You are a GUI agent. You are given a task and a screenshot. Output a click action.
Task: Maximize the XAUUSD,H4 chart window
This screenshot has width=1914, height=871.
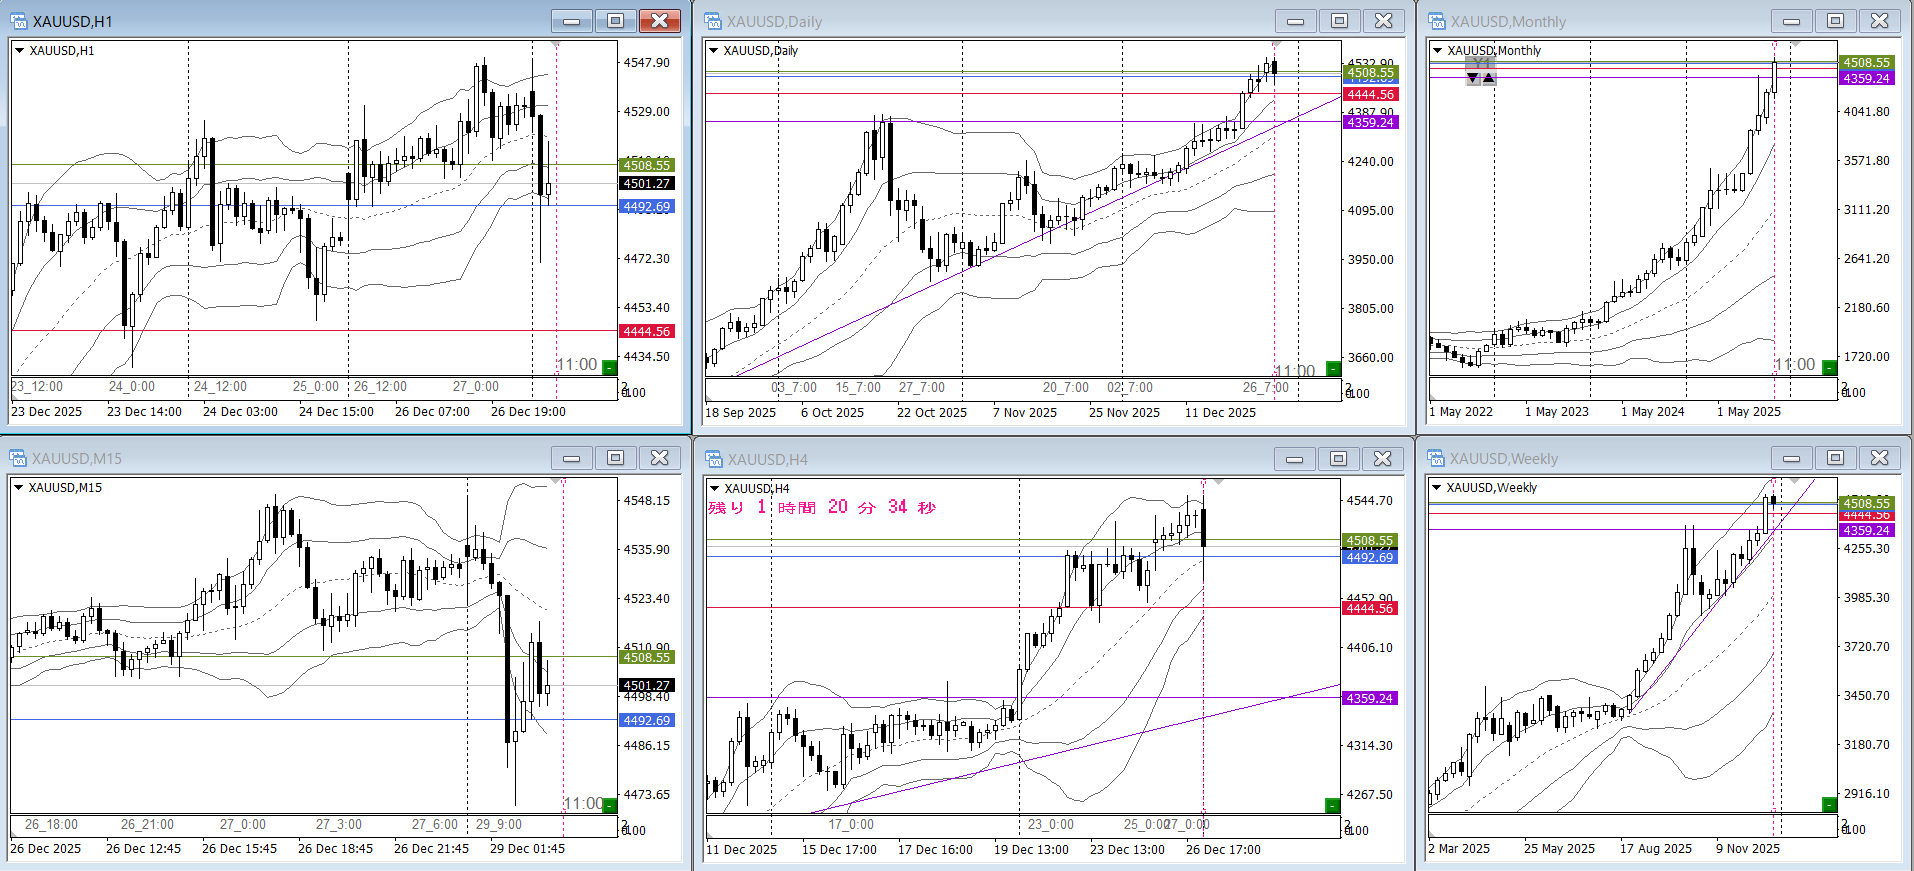tap(1338, 458)
